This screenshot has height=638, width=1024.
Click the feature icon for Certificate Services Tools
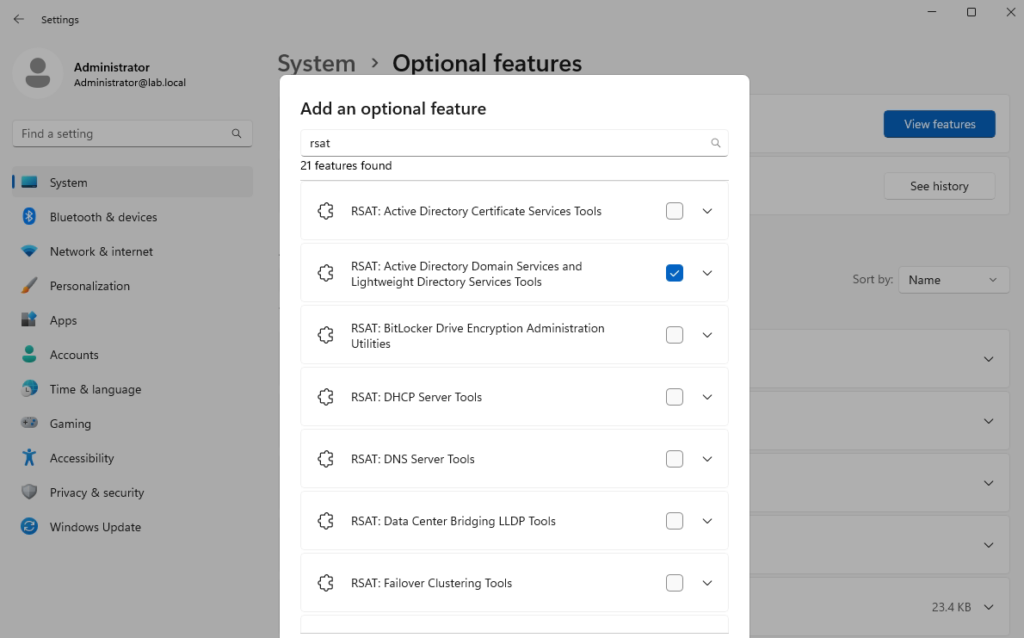(325, 211)
